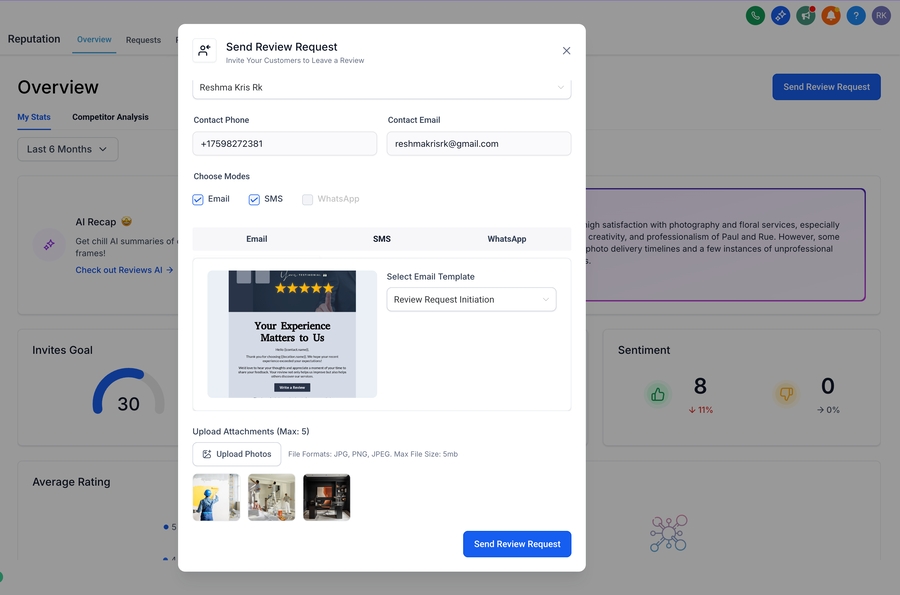This screenshot has height=595, width=900.
Task: Uncheck the SMS mode checkbox
Action: 254,199
